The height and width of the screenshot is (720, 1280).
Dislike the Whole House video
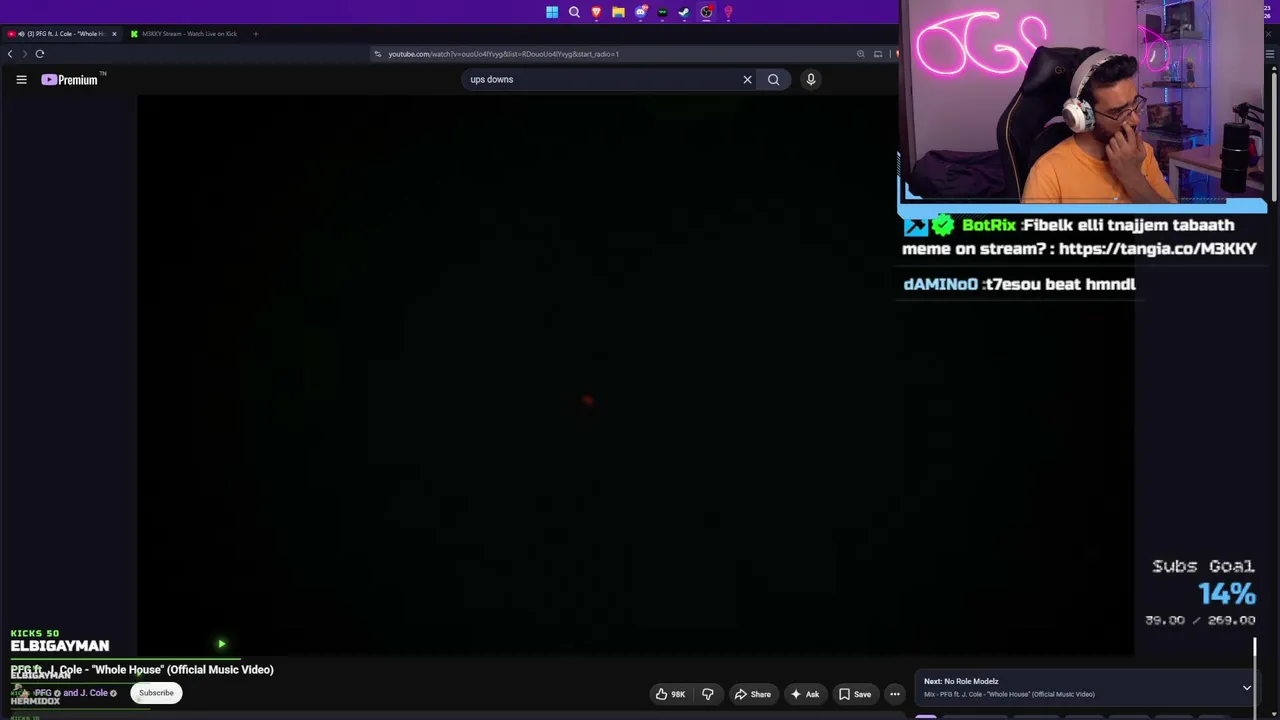point(708,694)
